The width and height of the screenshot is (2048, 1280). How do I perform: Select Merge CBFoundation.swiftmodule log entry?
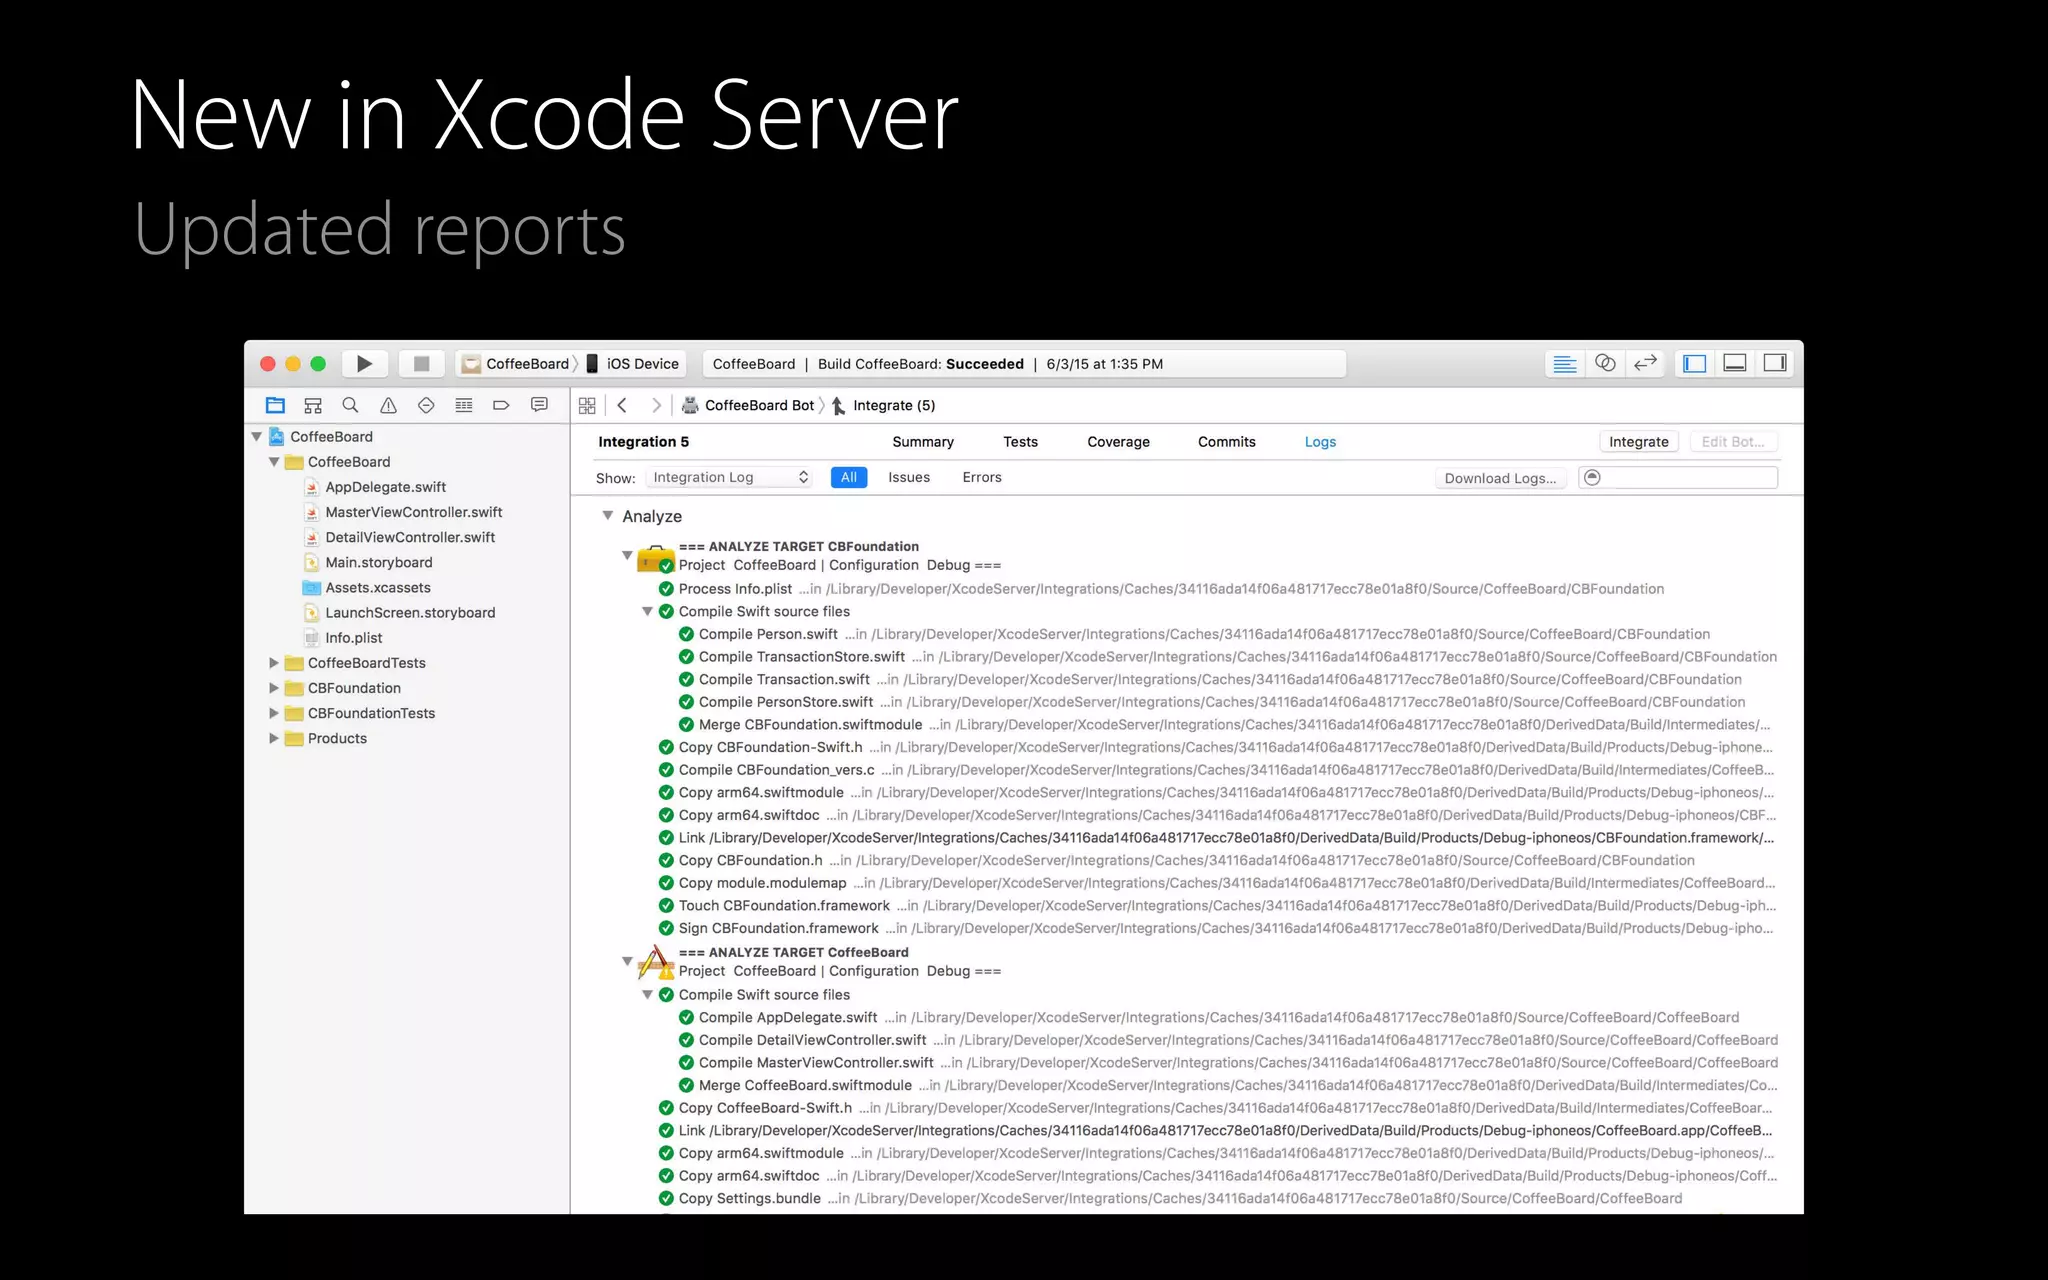tap(1224, 725)
